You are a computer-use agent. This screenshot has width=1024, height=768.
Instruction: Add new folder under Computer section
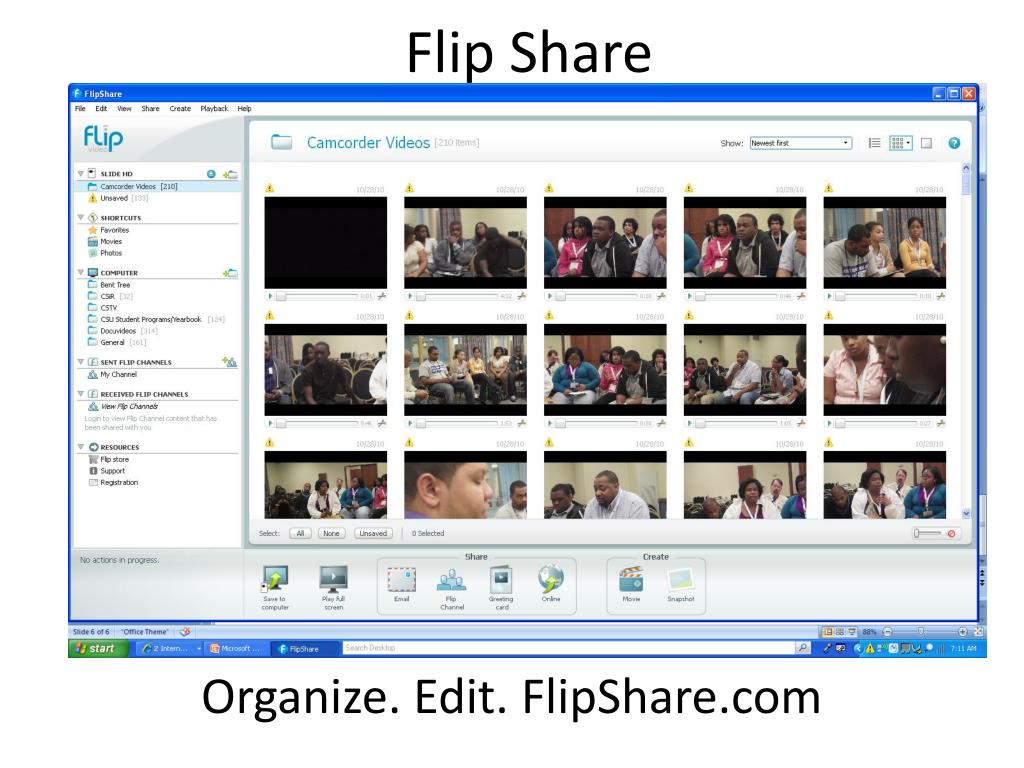click(x=230, y=273)
